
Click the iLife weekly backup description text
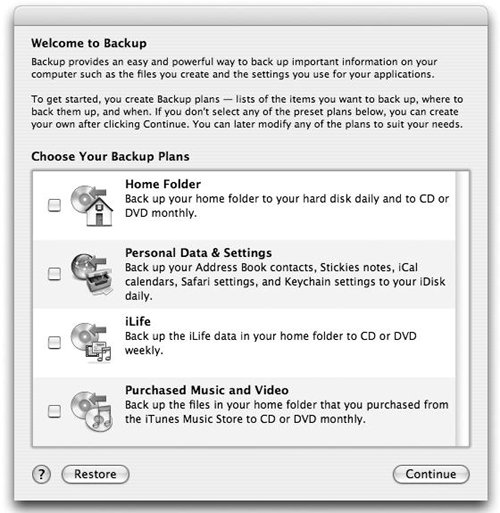pos(271,343)
